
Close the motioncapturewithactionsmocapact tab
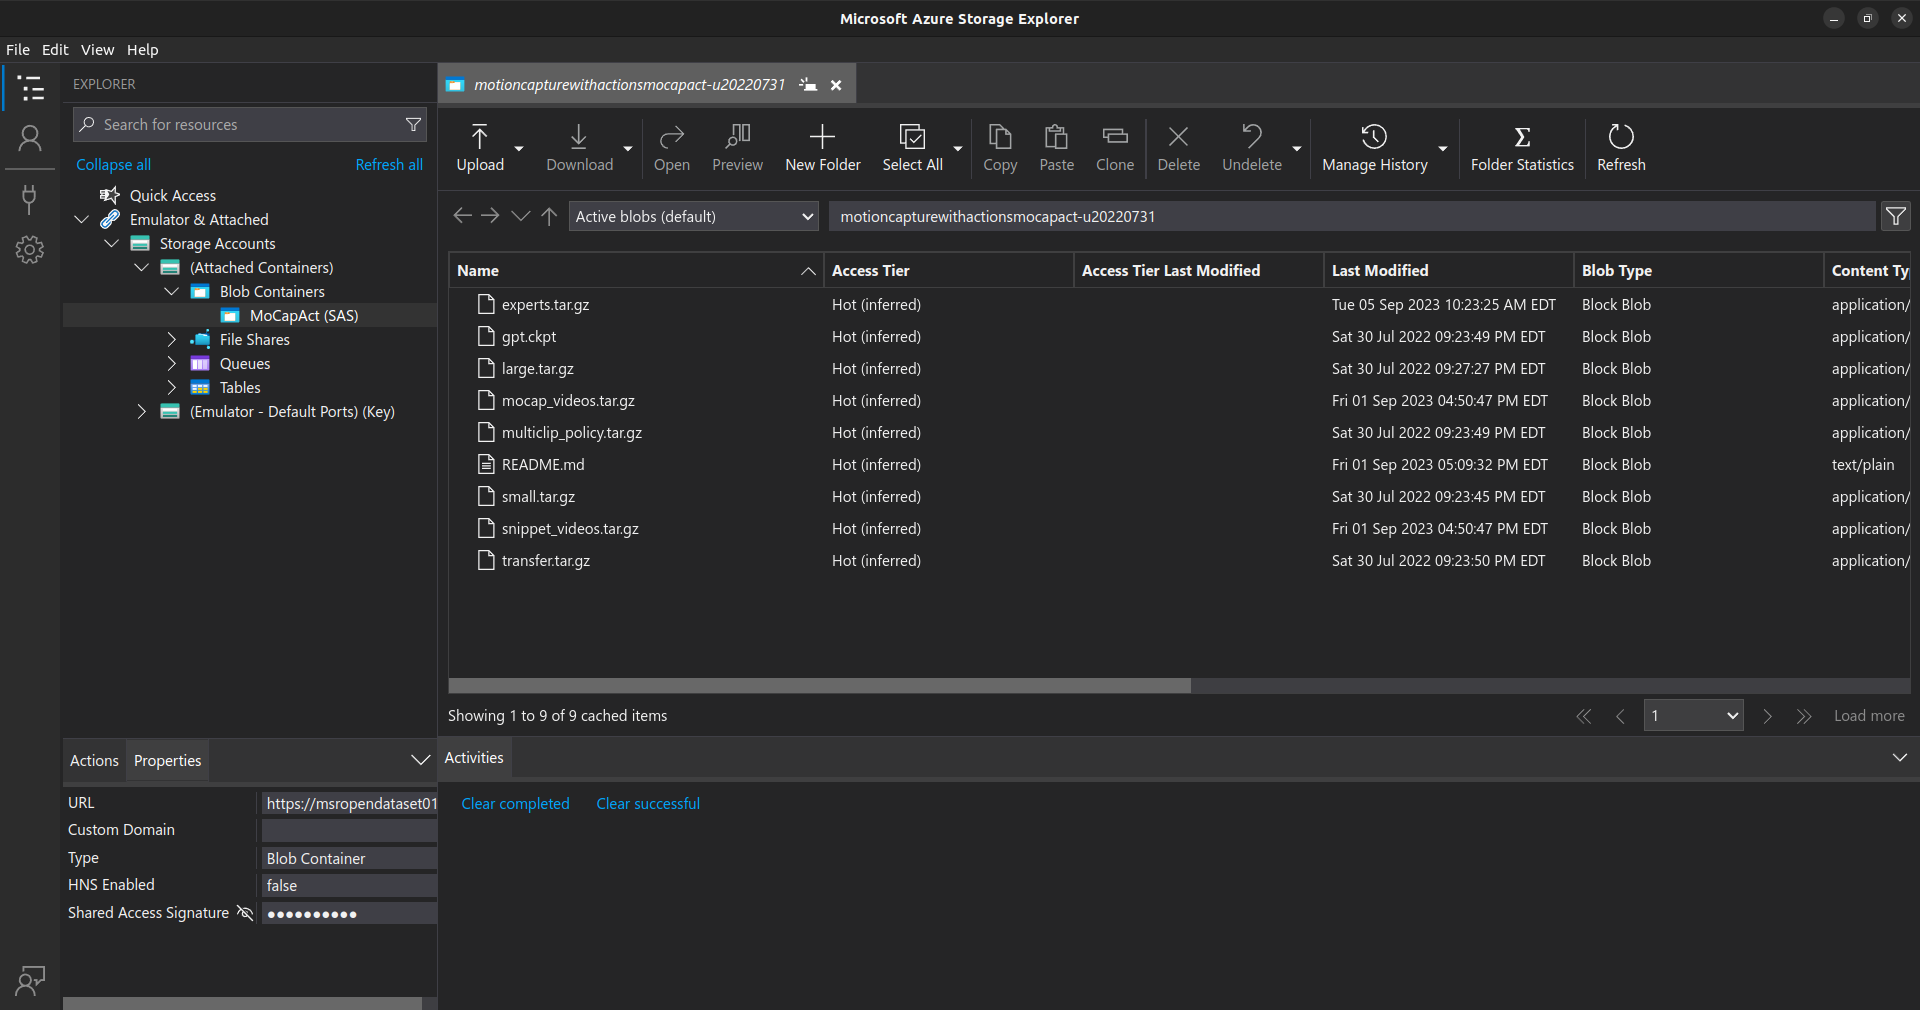(x=836, y=85)
